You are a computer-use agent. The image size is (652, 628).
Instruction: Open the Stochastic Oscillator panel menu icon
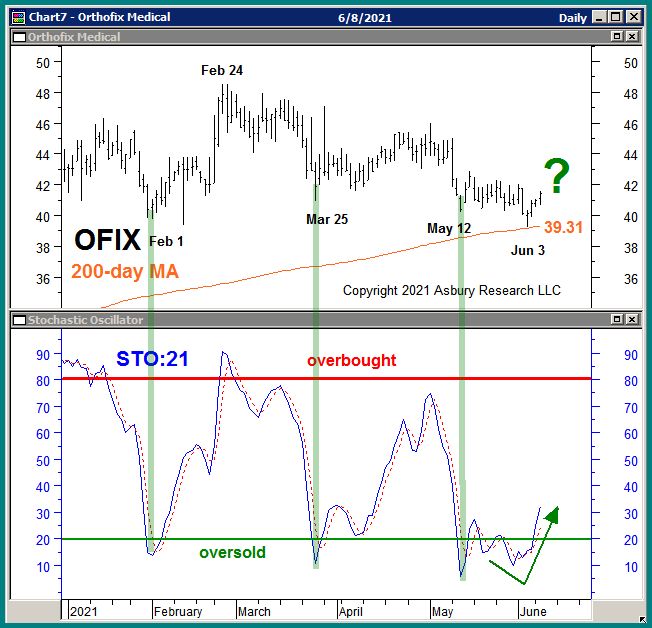[x=19, y=320]
